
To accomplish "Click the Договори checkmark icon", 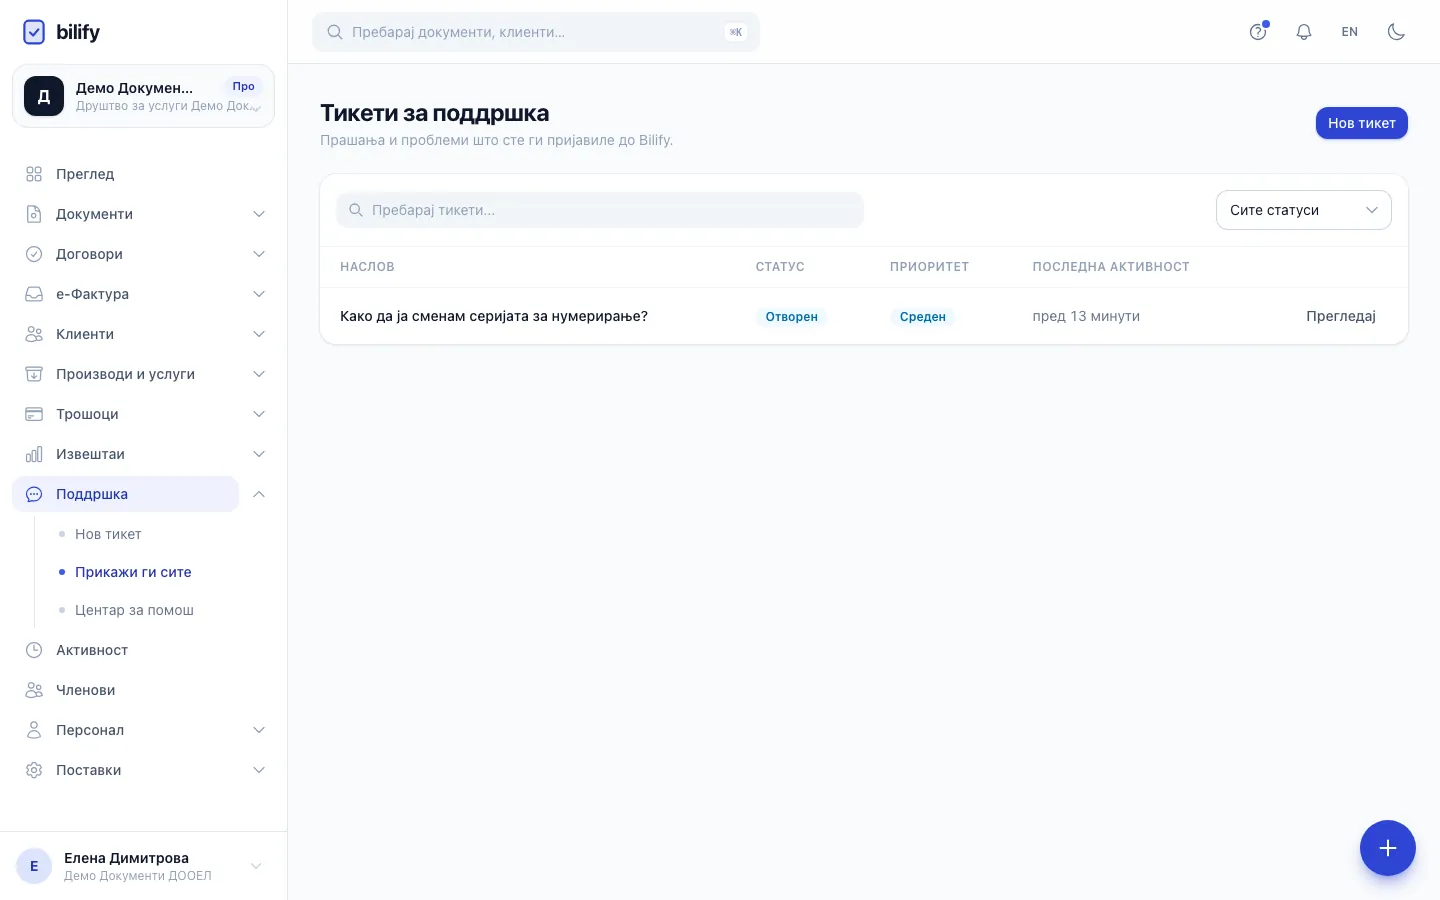I will point(34,254).
